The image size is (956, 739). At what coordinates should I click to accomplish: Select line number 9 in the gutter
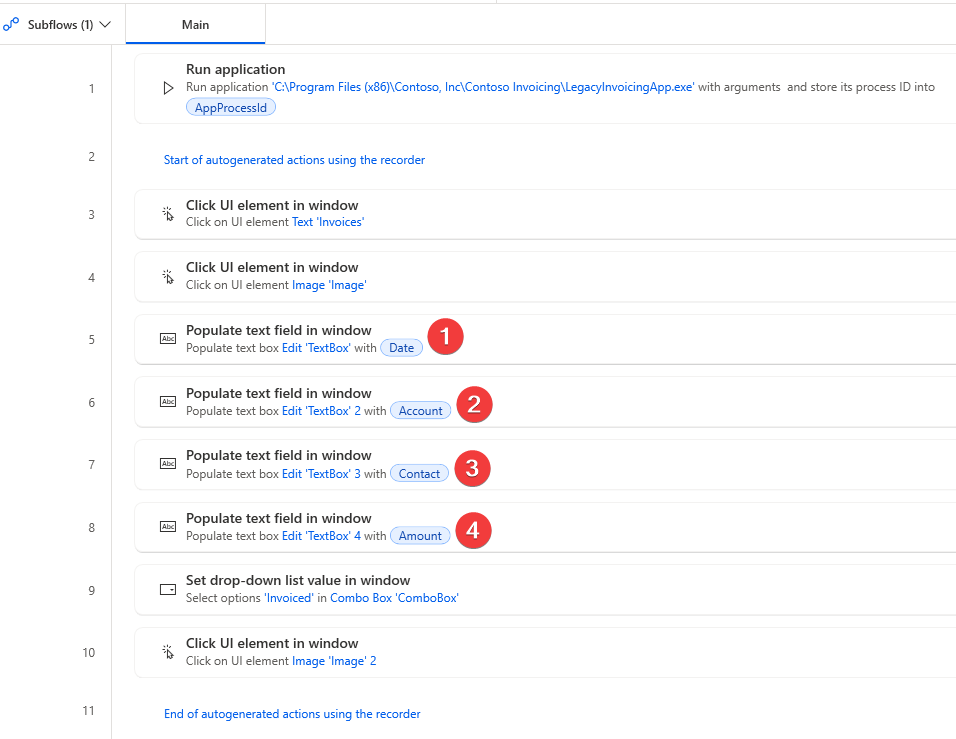tap(91, 590)
